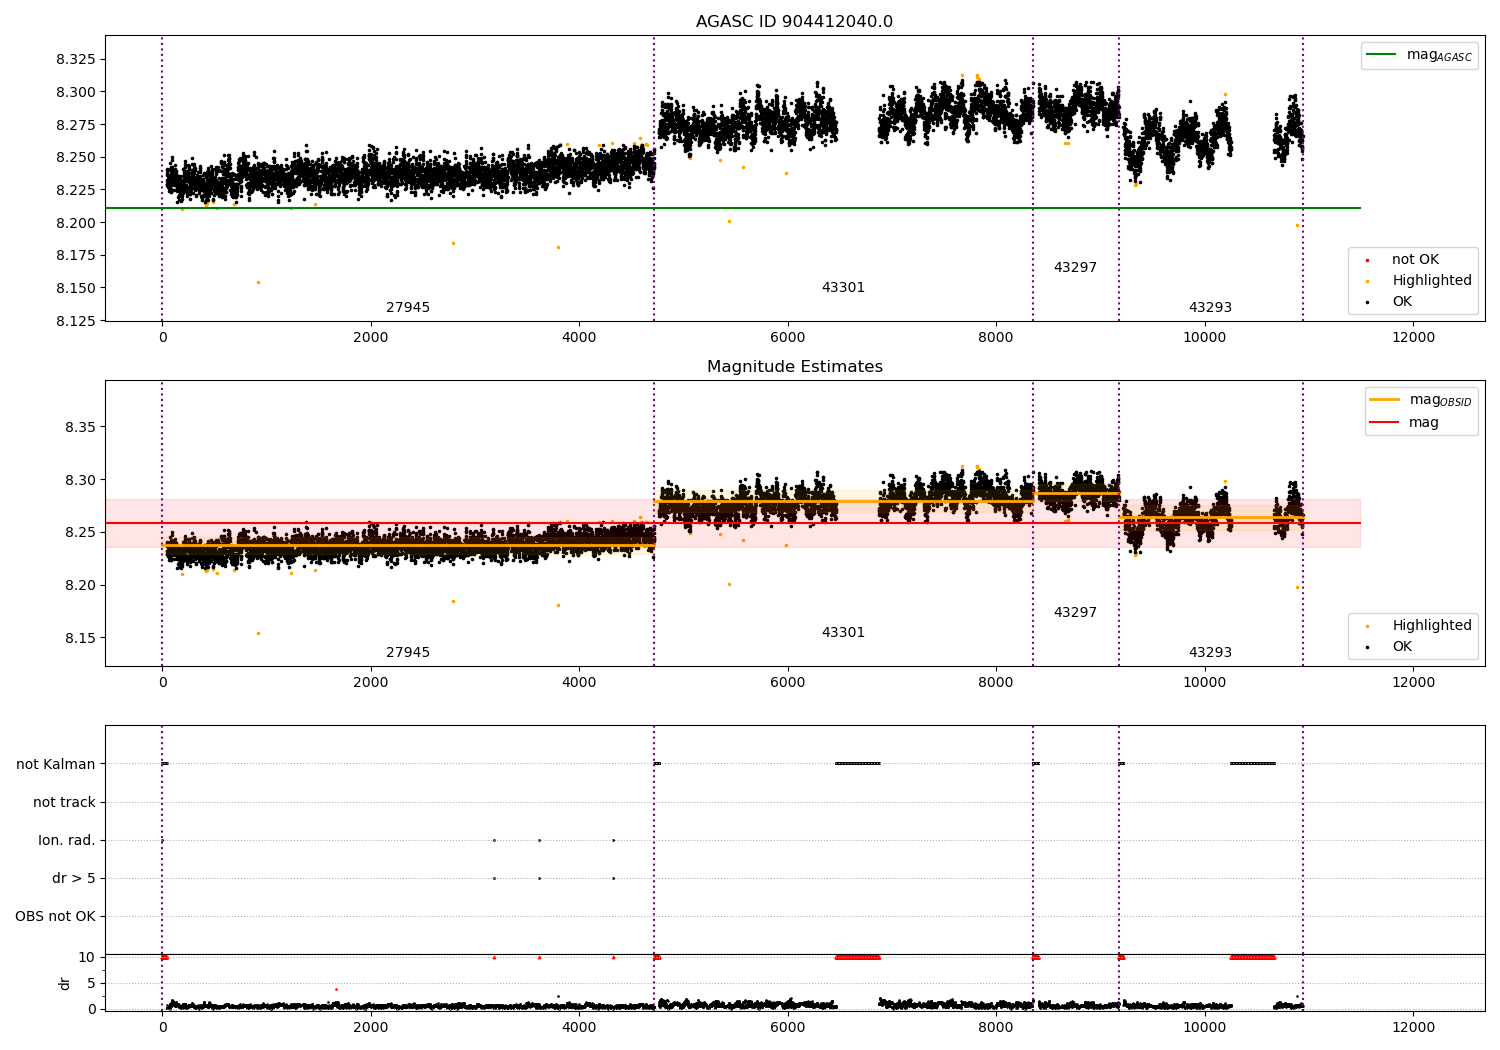Image resolution: width=1500 pixels, height=1050 pixels.
Task: Click obsid label 43301 in top plot
Action: (x=843, y=288)
